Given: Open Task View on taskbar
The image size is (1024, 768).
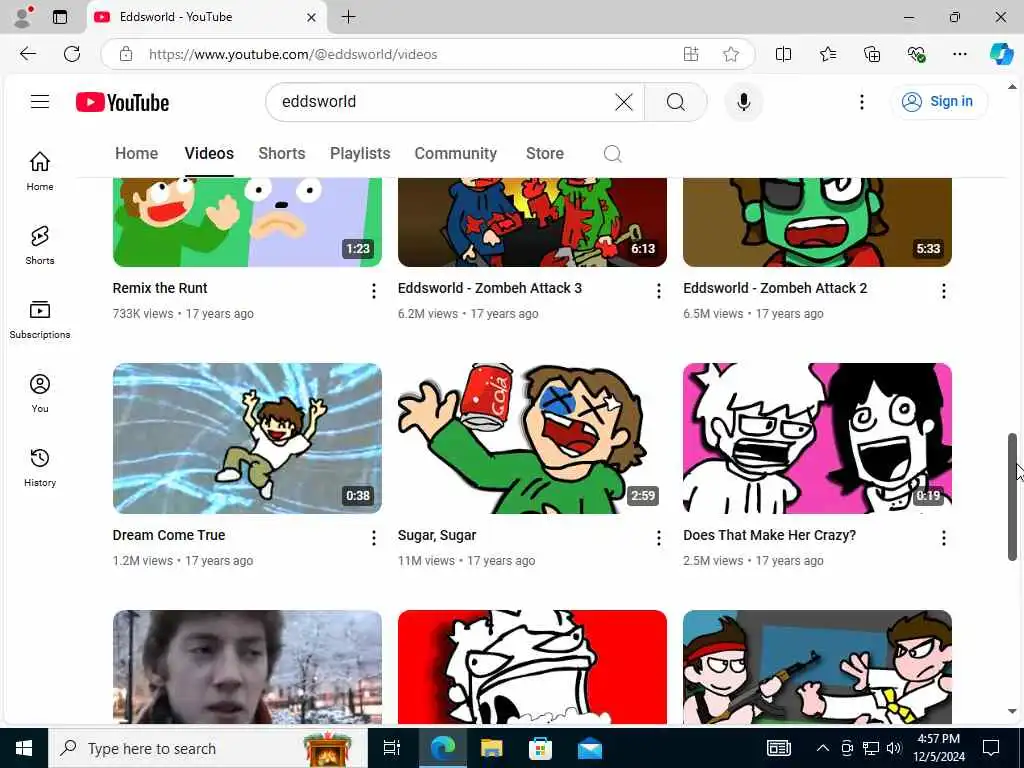Looking at the screenshot, I should click(392, 748).
